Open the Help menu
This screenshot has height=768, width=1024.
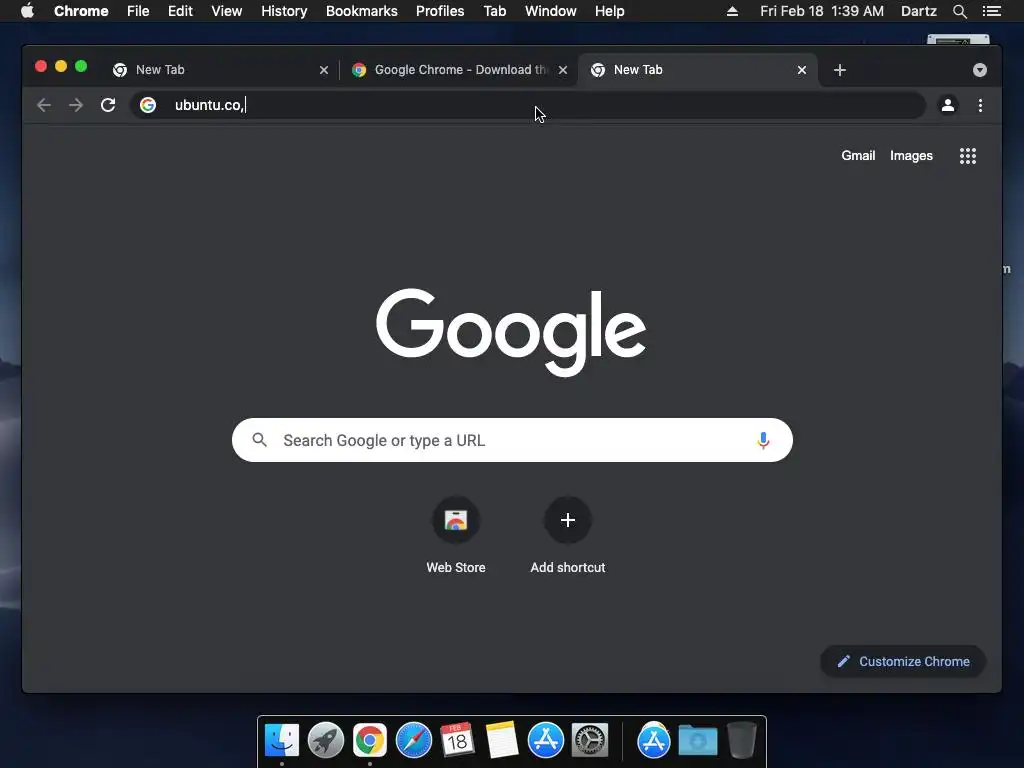coord(609,11)
